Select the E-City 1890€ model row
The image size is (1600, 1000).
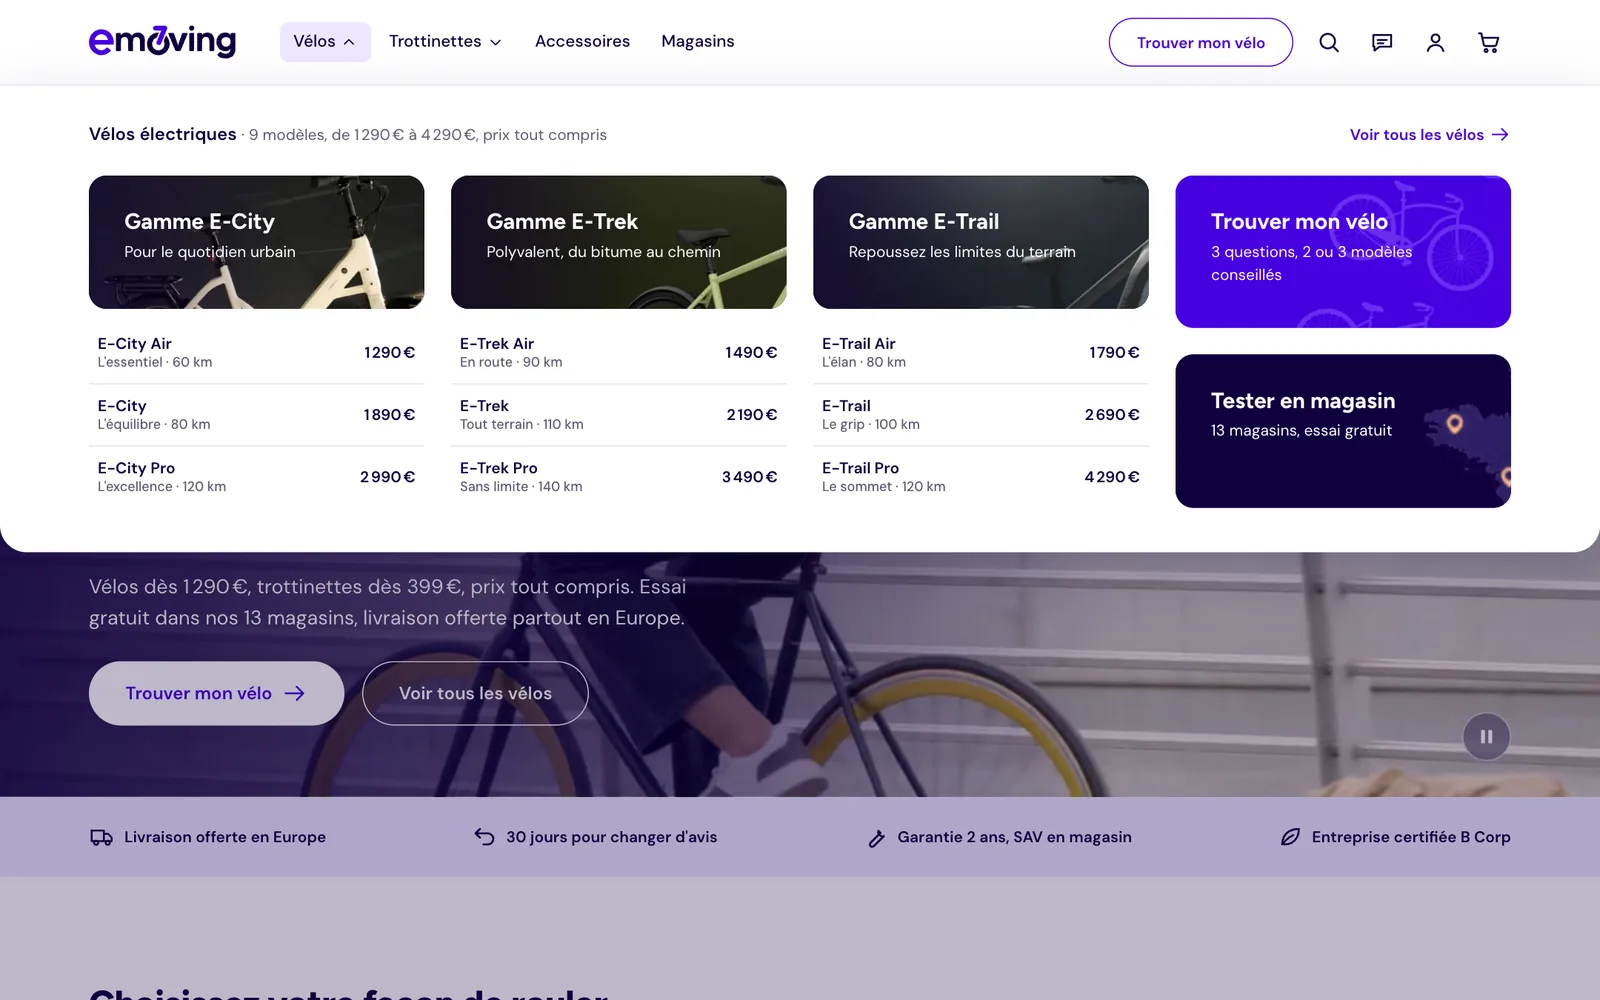(x=256, y=415)
